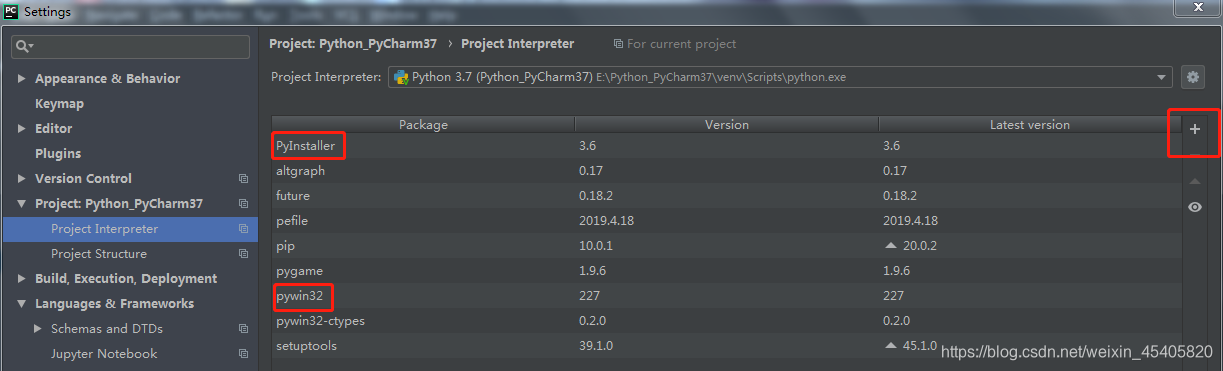Click the upgrade package arrow icon

point(1194,181)
